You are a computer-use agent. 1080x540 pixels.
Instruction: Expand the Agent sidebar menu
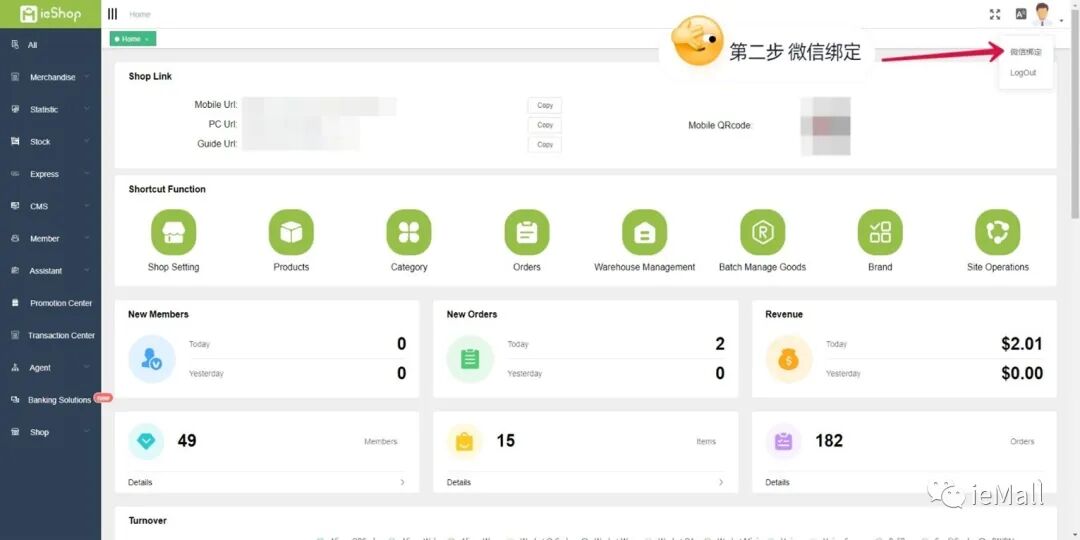(50, 368)
